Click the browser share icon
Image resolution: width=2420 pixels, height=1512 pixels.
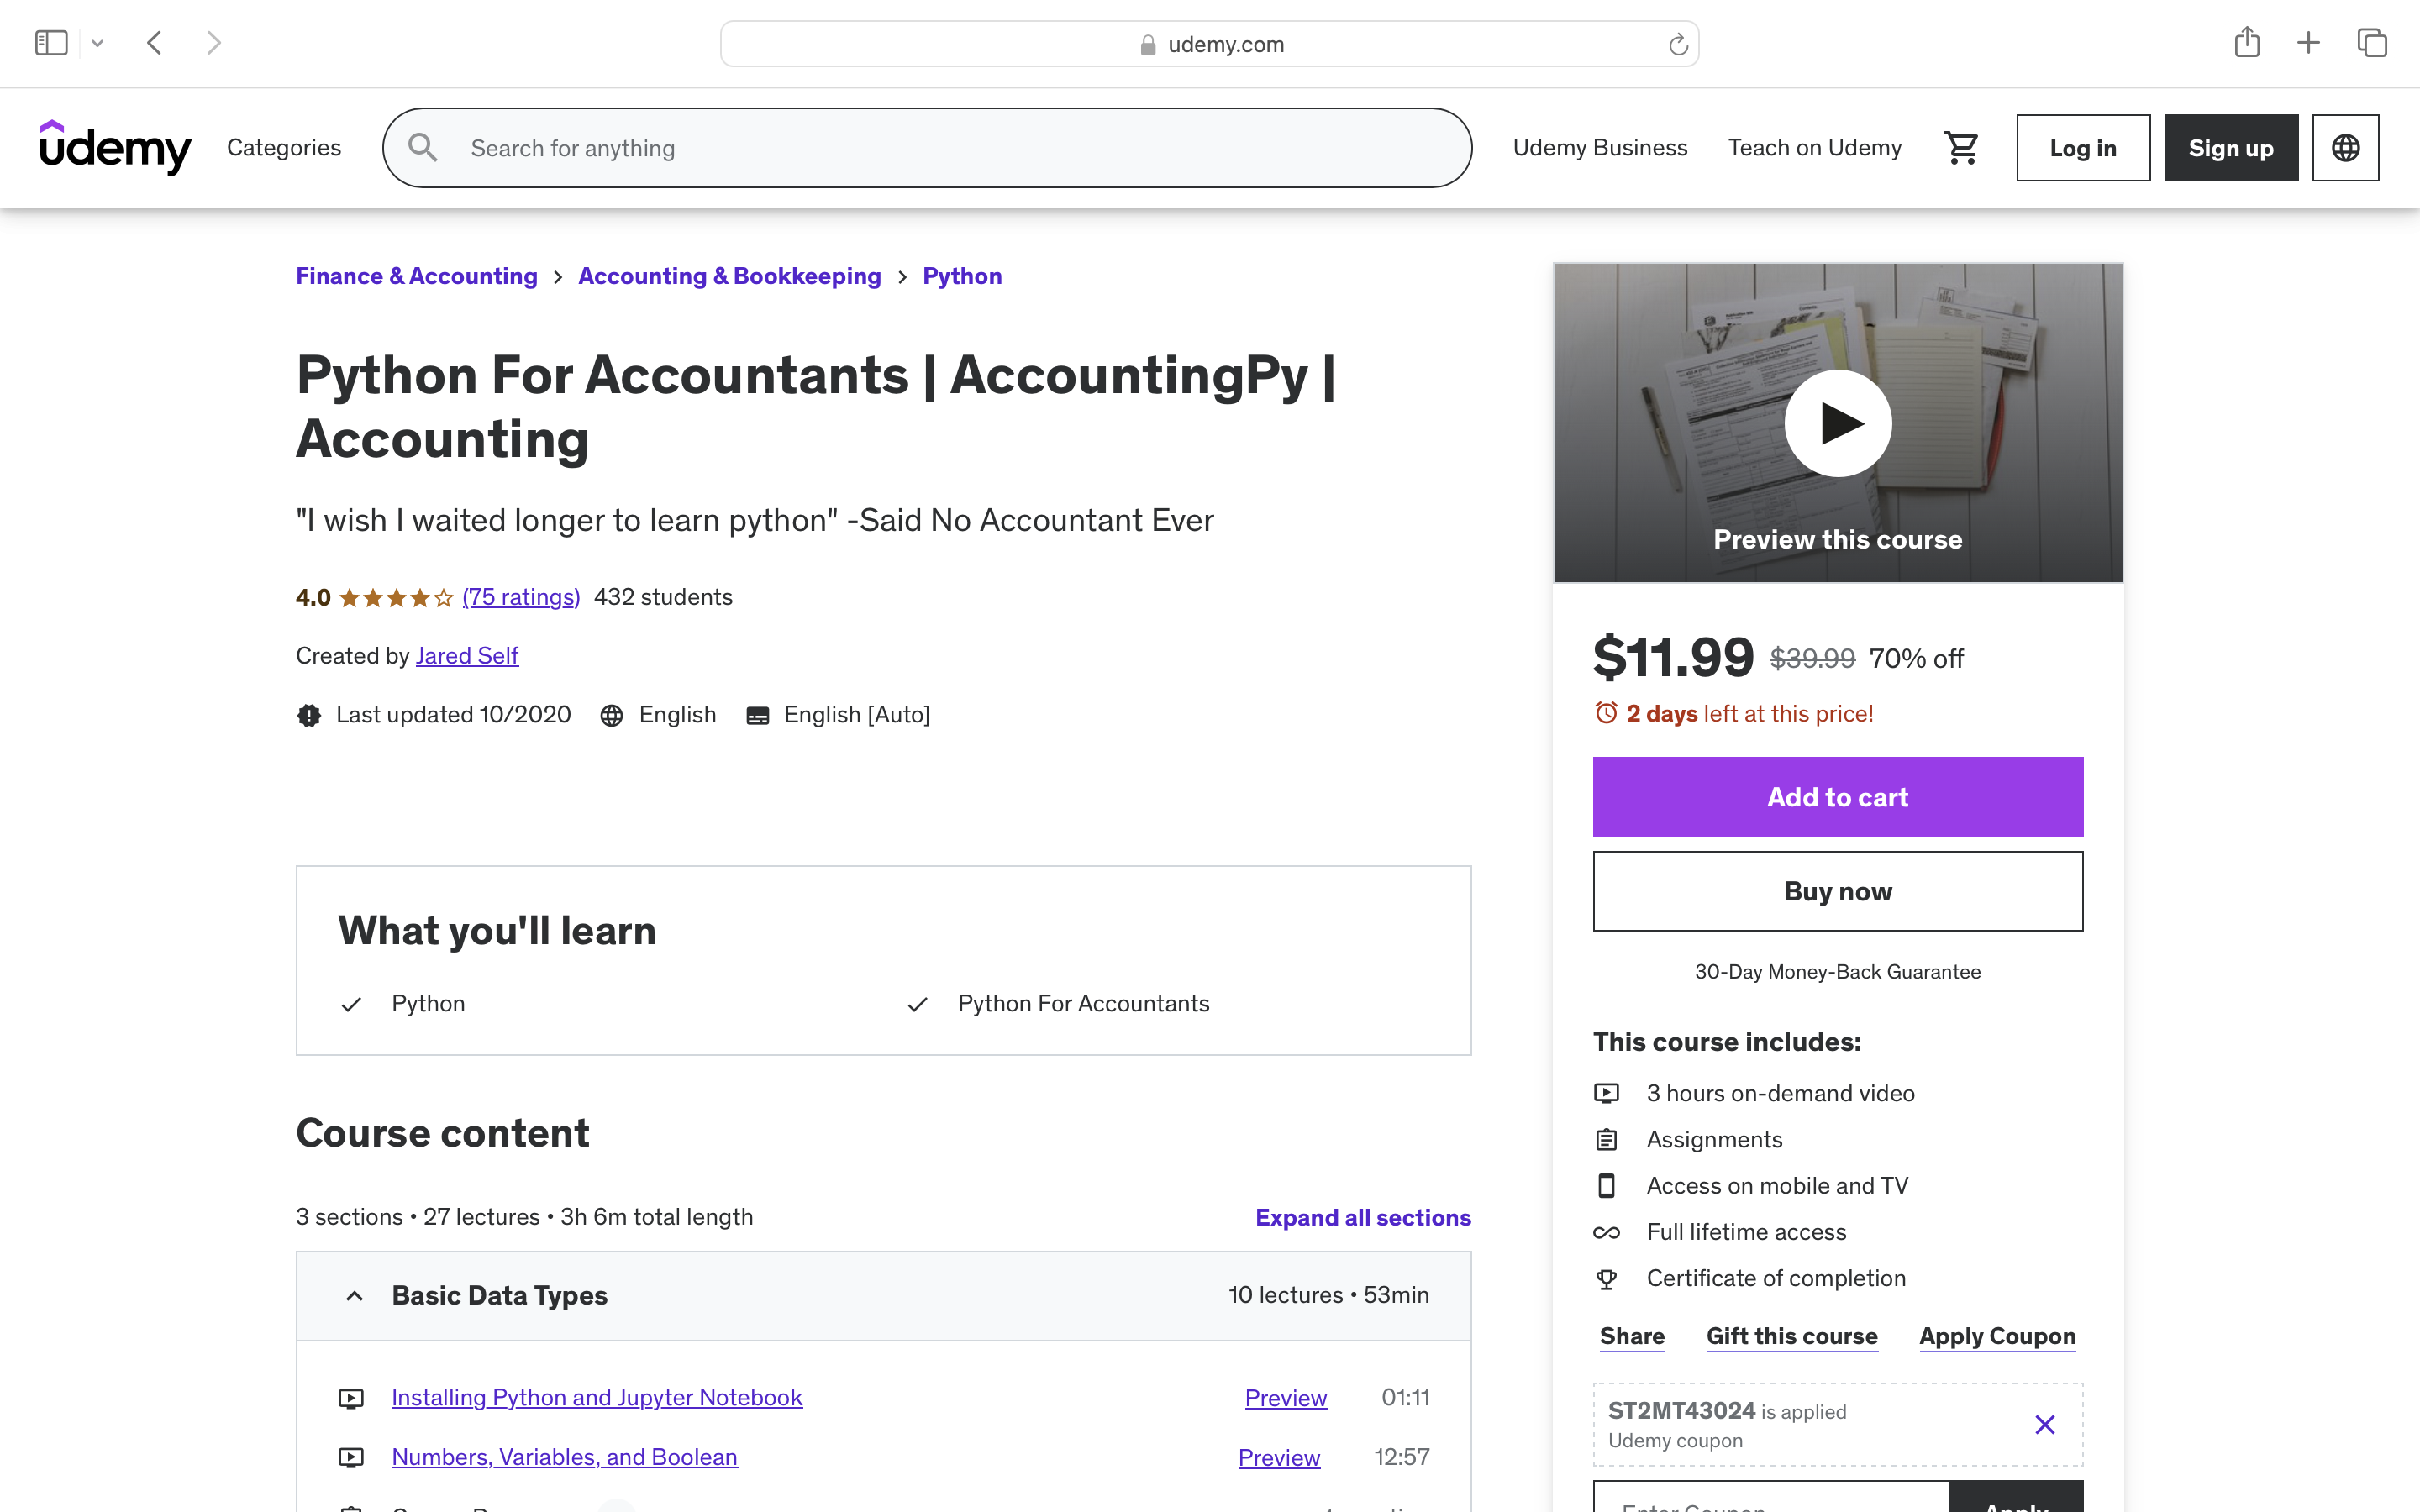pos(2246,43)
